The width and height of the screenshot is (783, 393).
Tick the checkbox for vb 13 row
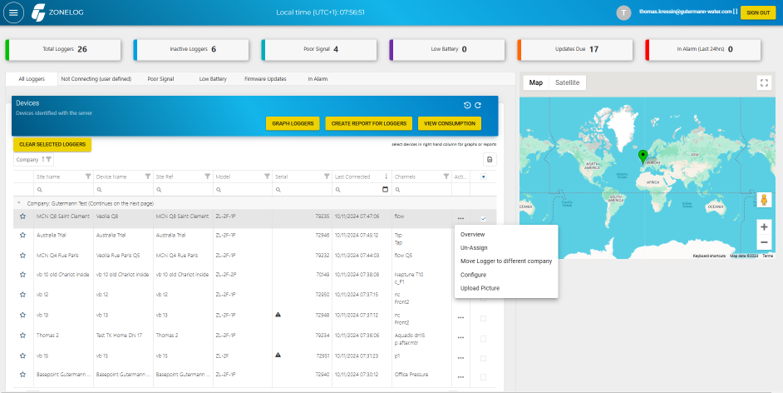pos(483,318)
